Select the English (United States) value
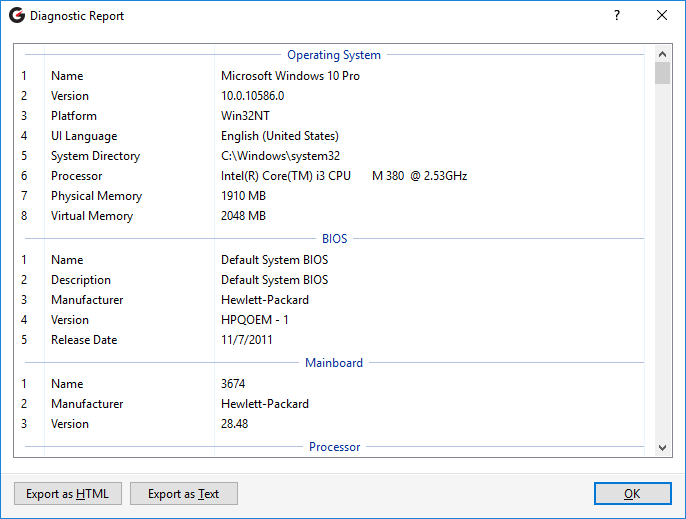This screenshot has height=519, width=686. pos(280,136)
